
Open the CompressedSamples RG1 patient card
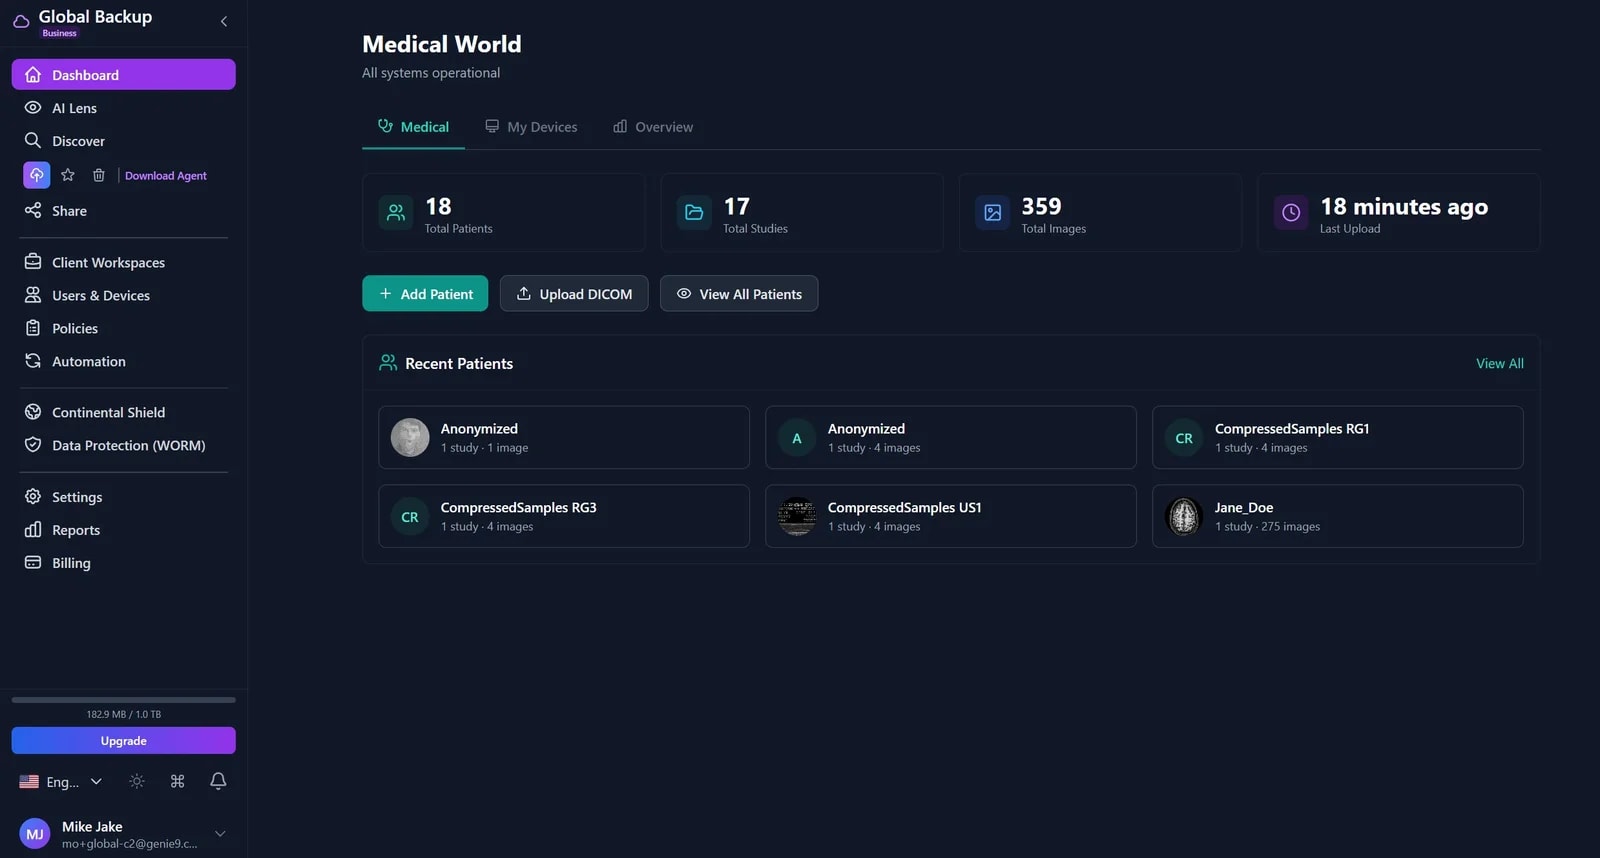tap(1338, 437)
